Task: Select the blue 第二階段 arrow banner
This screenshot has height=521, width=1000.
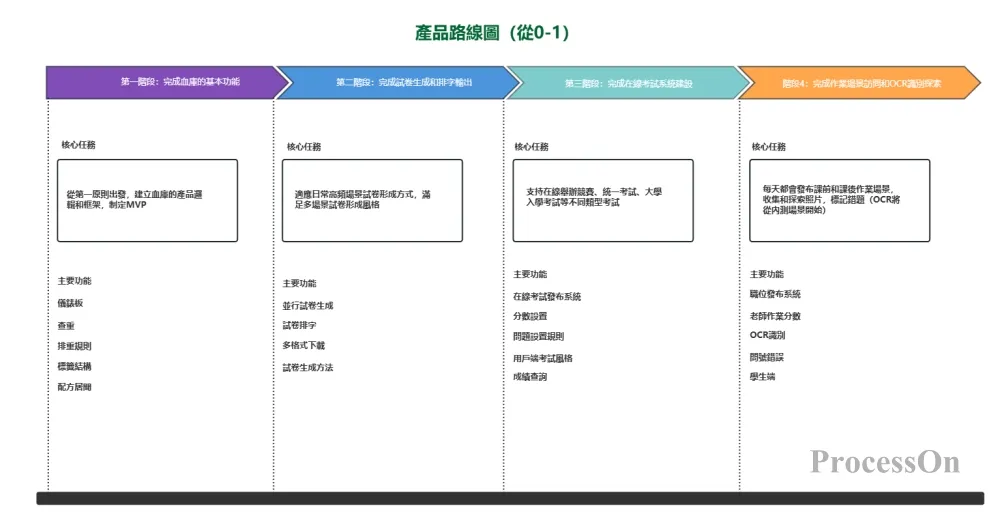Action: (390, 82)
